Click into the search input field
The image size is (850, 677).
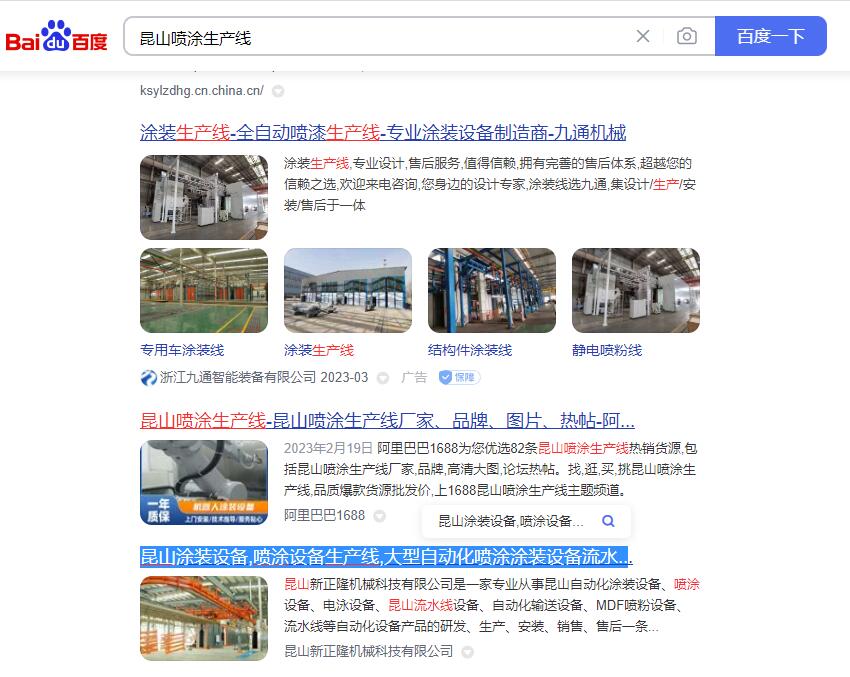380,37
